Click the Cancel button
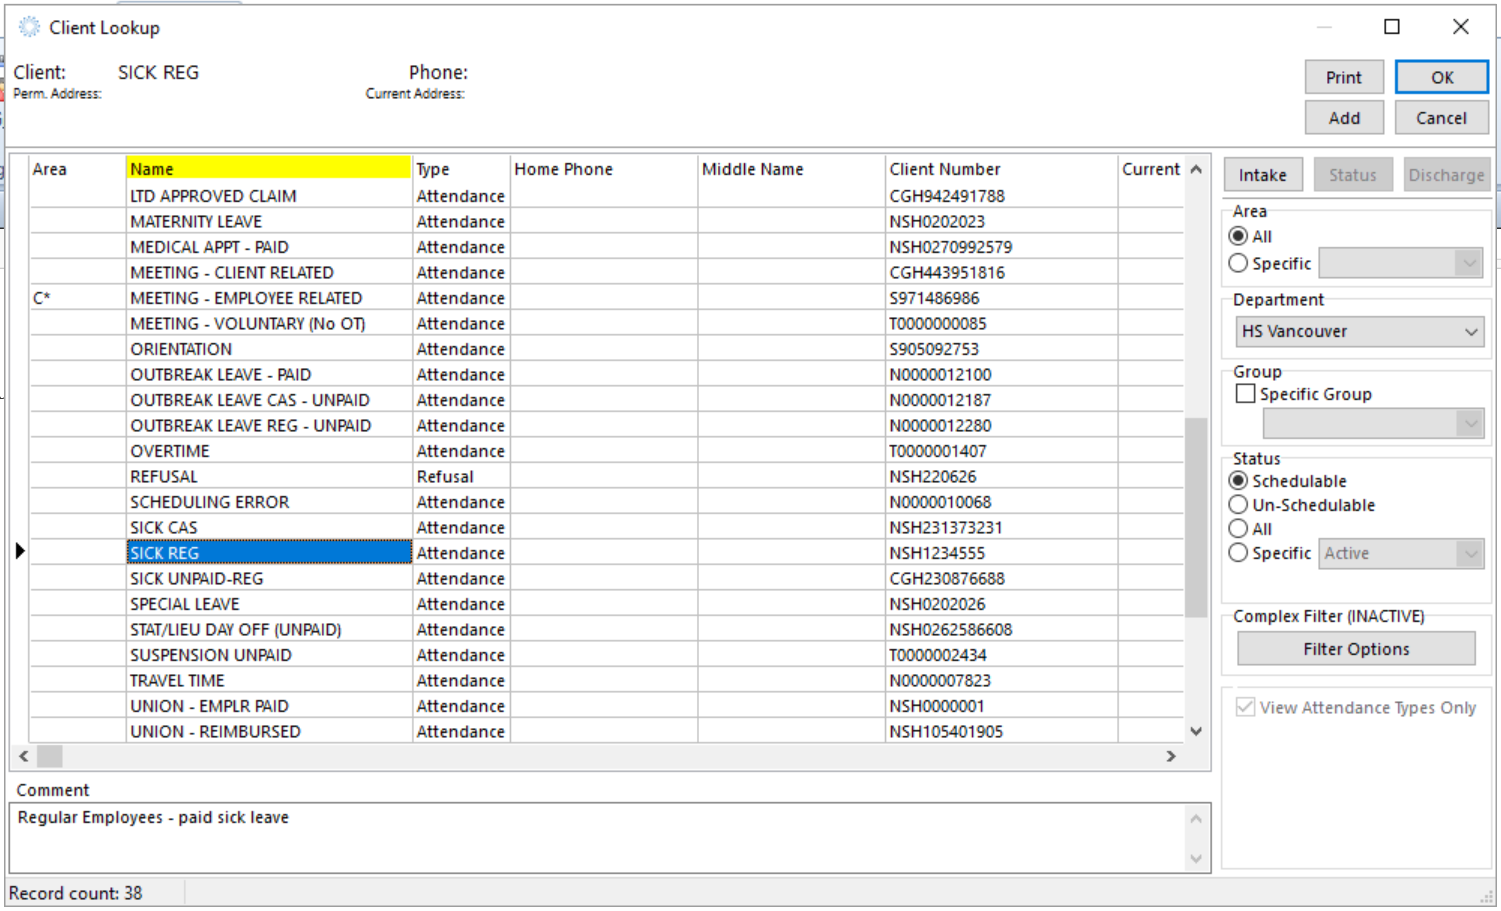Image resolution: width=1501 pixels, height=911 pixels. pyautogui.click(x=1441, y=117)
